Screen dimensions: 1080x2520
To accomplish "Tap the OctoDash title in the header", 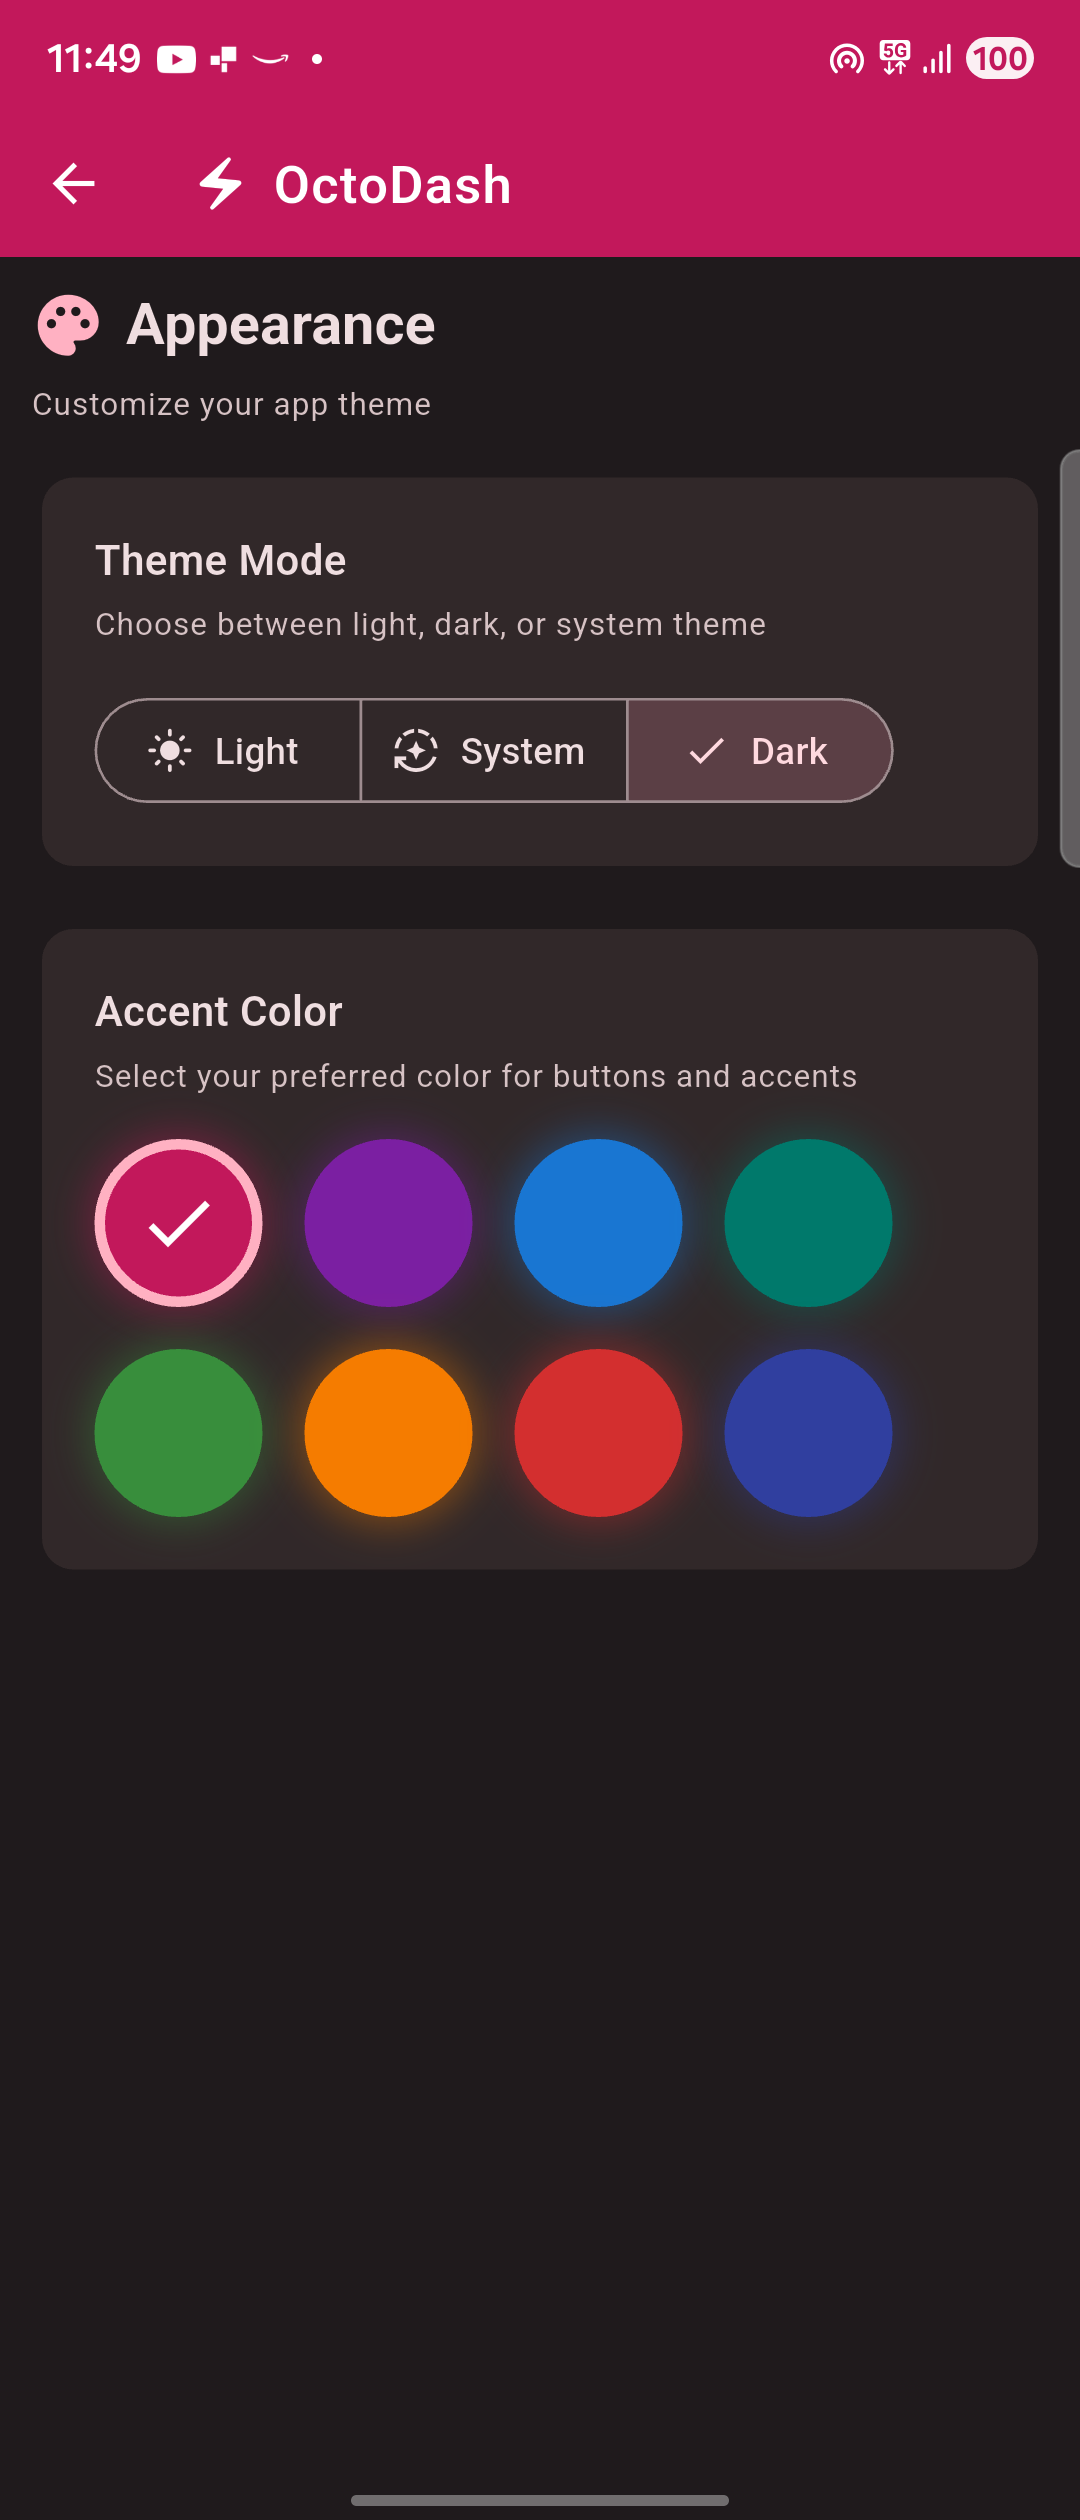I will (391, 183).
